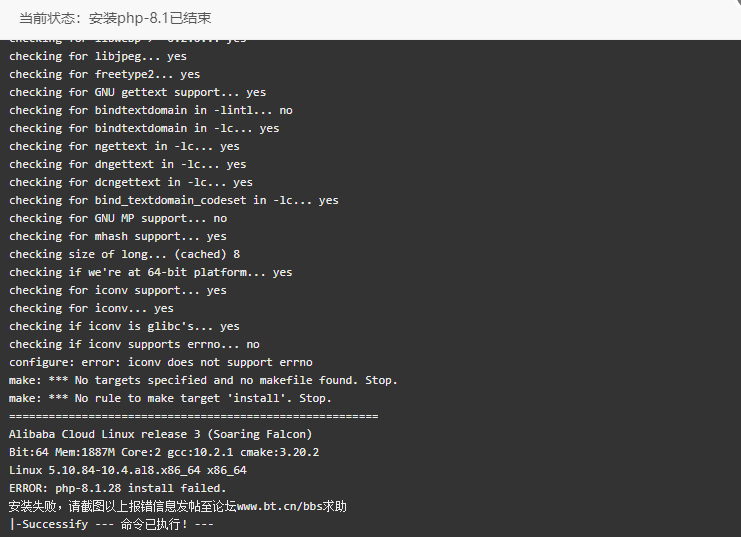Click the Linux 5.10.84 kernel version line
Viewport: 741px width, 537px height.
pyautogui.click(x=128, y=470)
